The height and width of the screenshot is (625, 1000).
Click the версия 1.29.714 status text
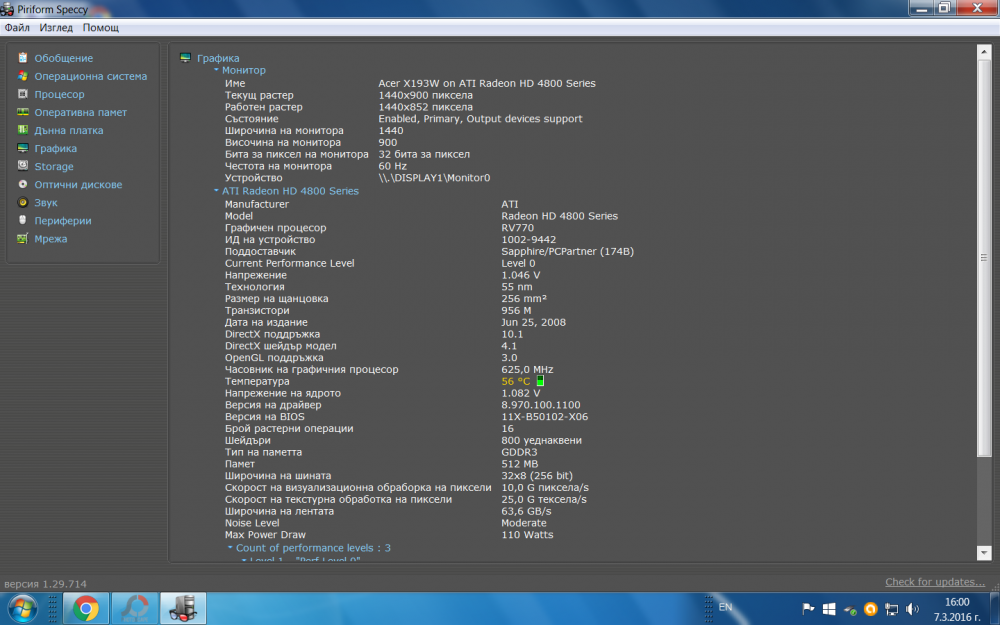pos(45,584)
